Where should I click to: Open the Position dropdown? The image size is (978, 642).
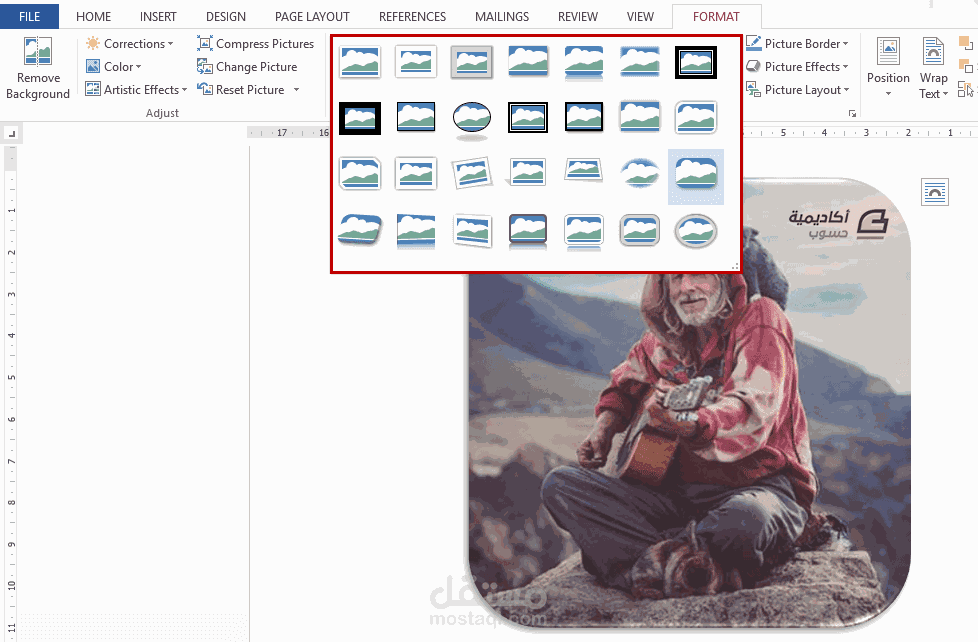888,67
